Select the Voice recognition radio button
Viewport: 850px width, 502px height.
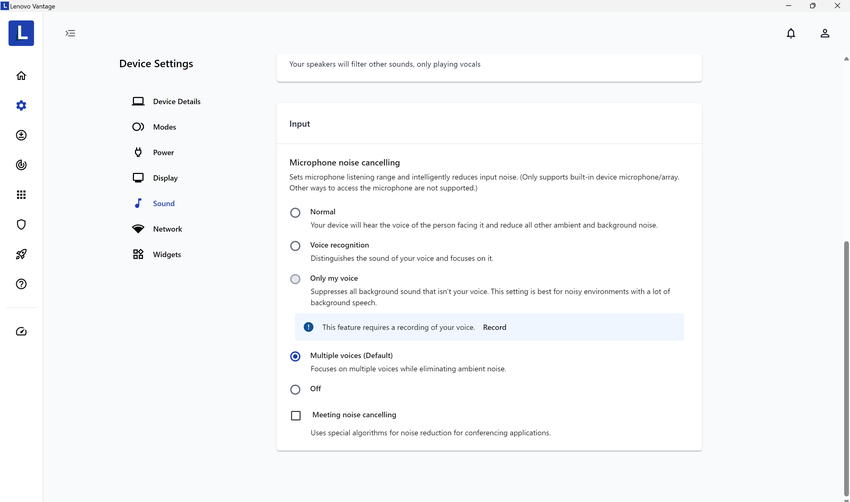click(x=295, y=246)
